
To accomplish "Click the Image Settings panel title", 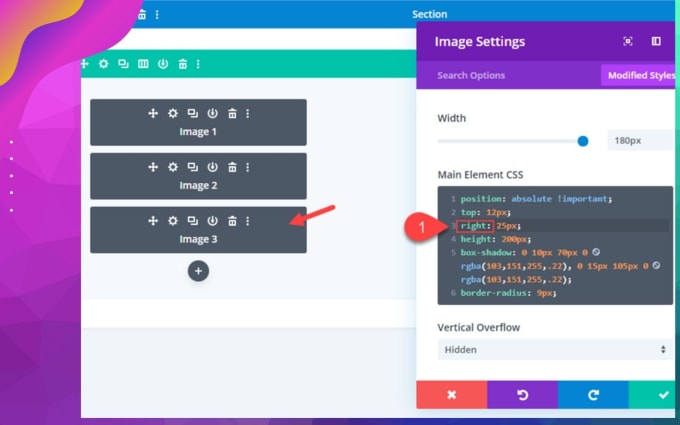I will 480,42.
